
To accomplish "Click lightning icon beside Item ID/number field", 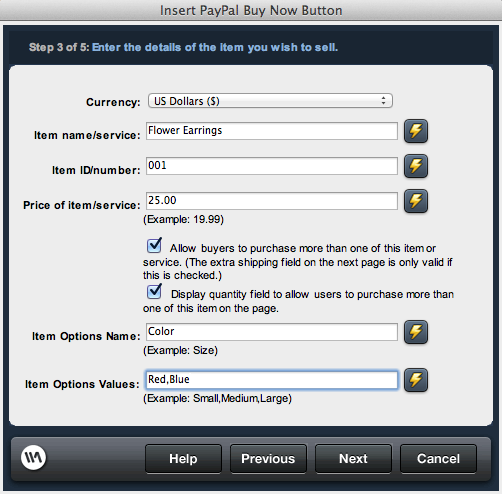I will pyautogui.click(x=416, y=166).
